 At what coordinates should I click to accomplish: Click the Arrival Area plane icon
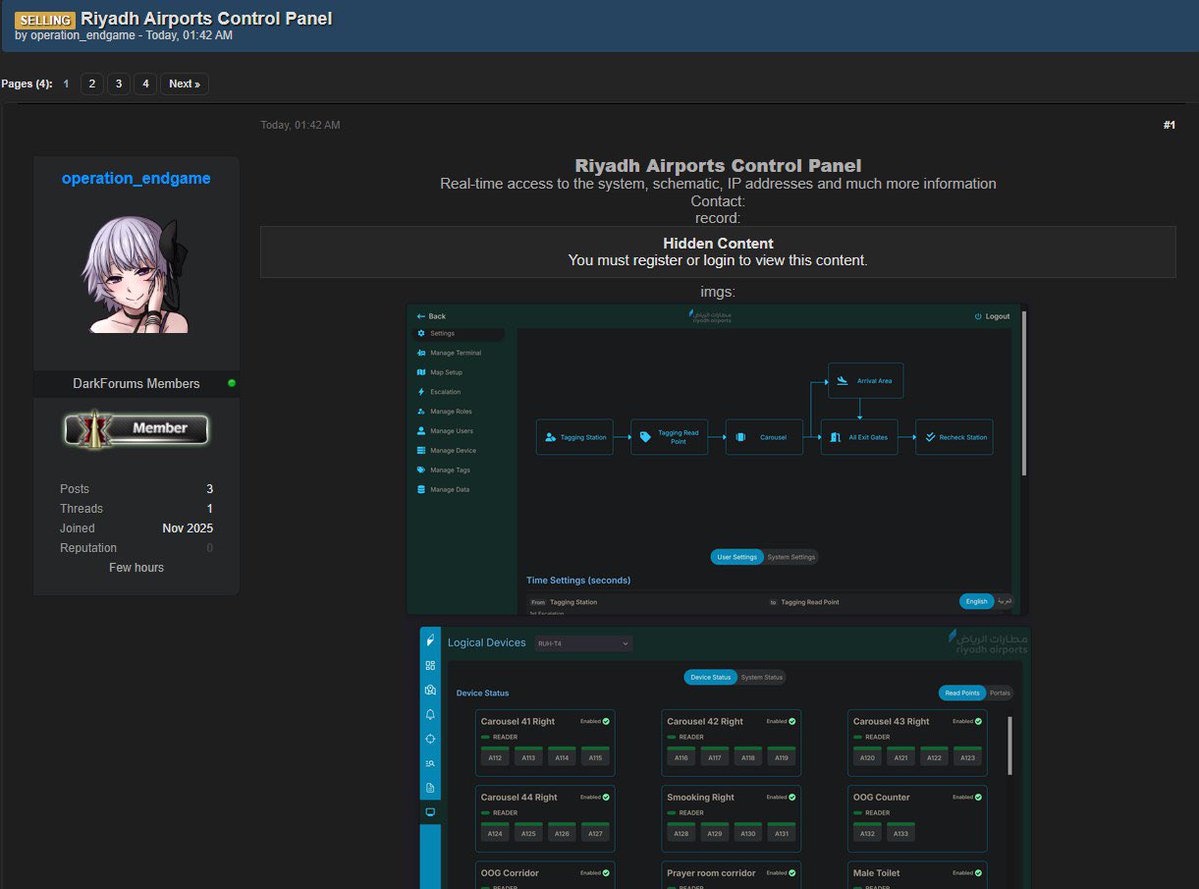click(842, 381)
